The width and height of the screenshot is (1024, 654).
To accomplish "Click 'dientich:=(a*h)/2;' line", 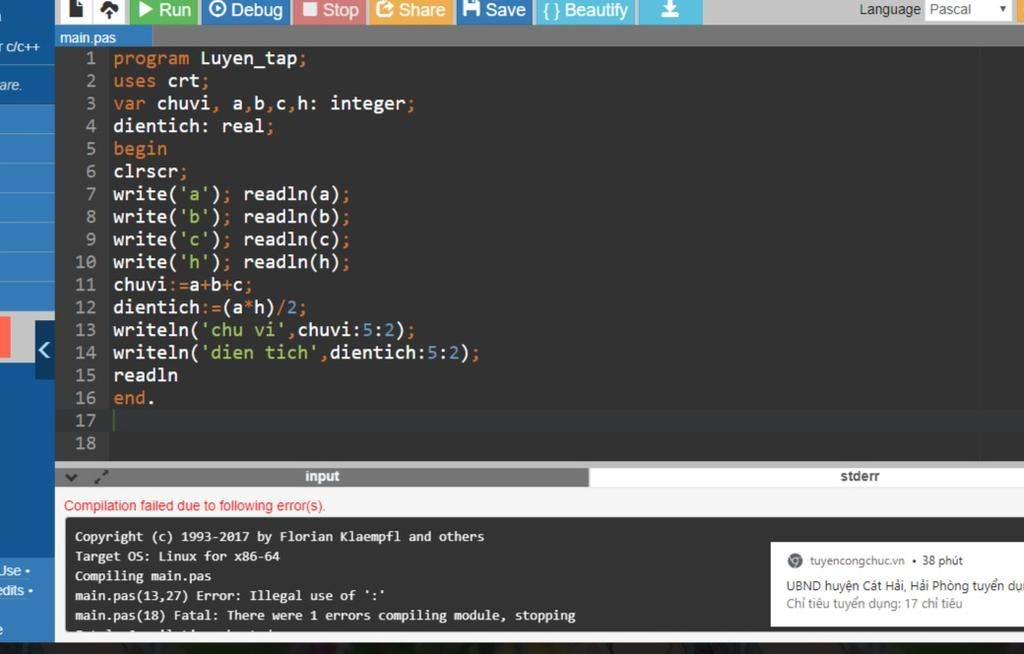I will (x=209, y=307).
